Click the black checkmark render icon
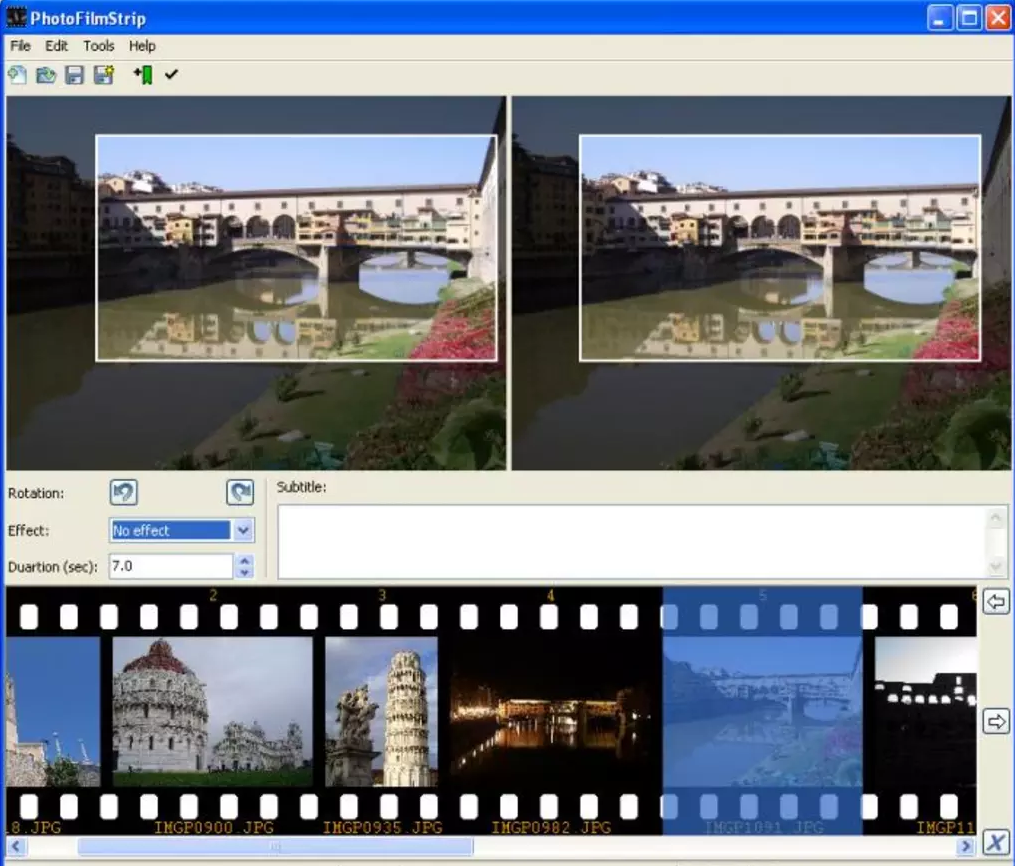1015x866 pixels. tap(171, 75)
